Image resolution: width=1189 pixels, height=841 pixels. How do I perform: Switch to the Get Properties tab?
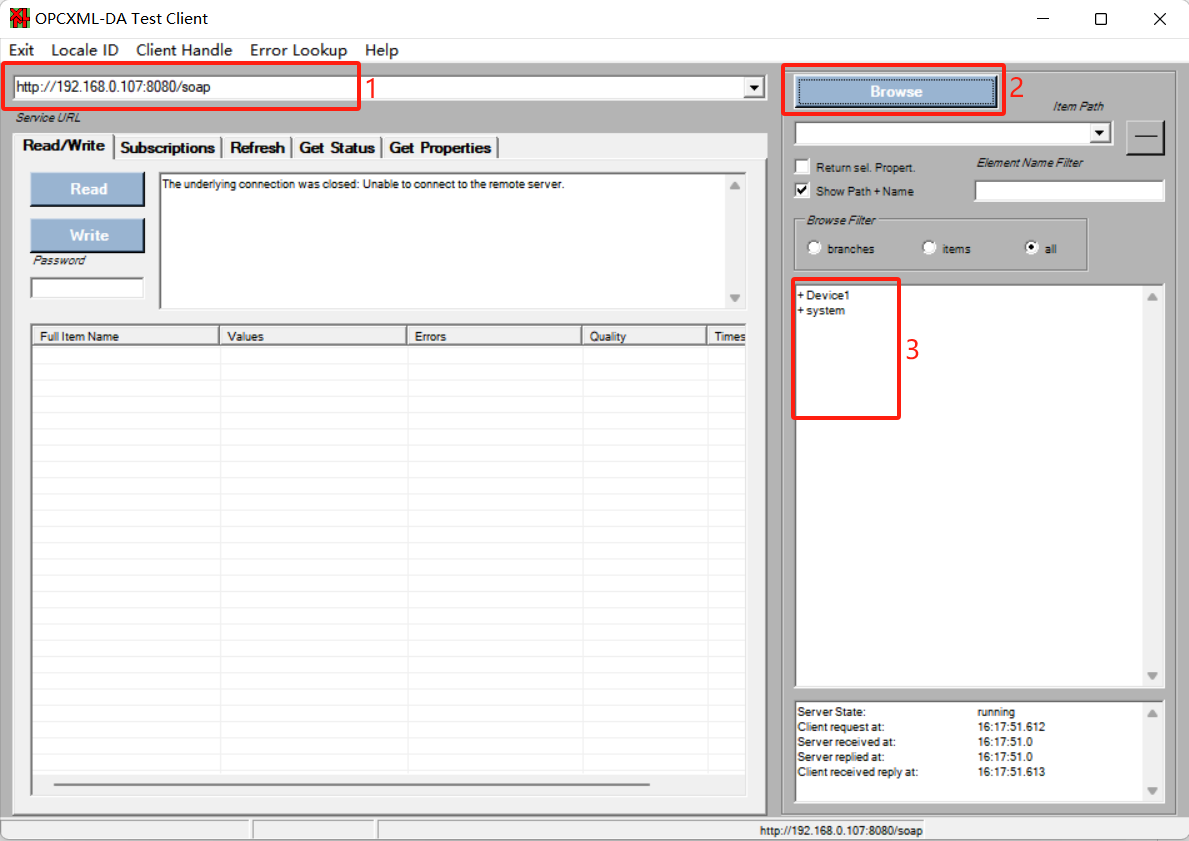point(440,148)
